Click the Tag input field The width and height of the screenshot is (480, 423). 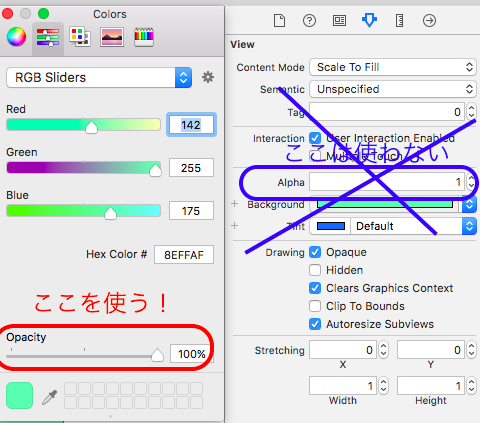pos(387,112)
